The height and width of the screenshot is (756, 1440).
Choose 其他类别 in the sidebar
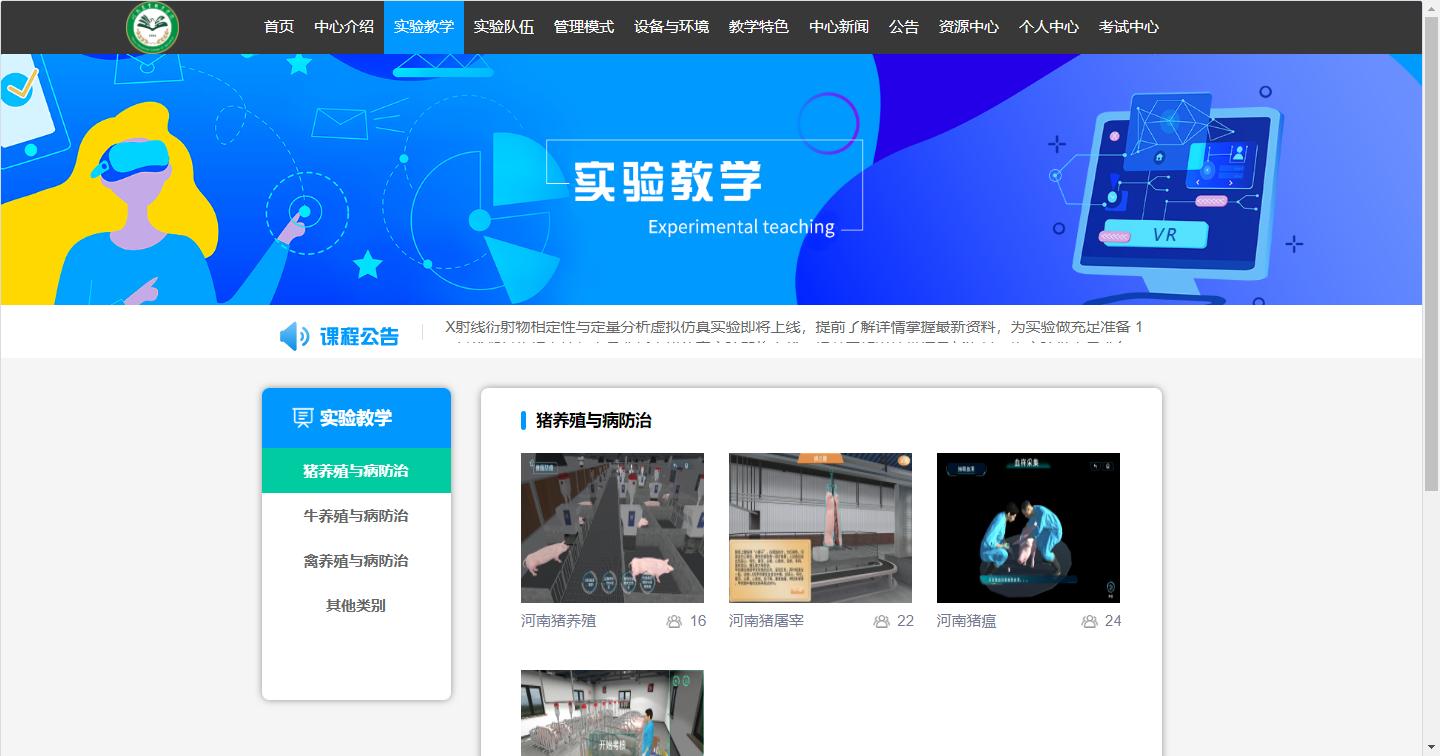(356, 606)
